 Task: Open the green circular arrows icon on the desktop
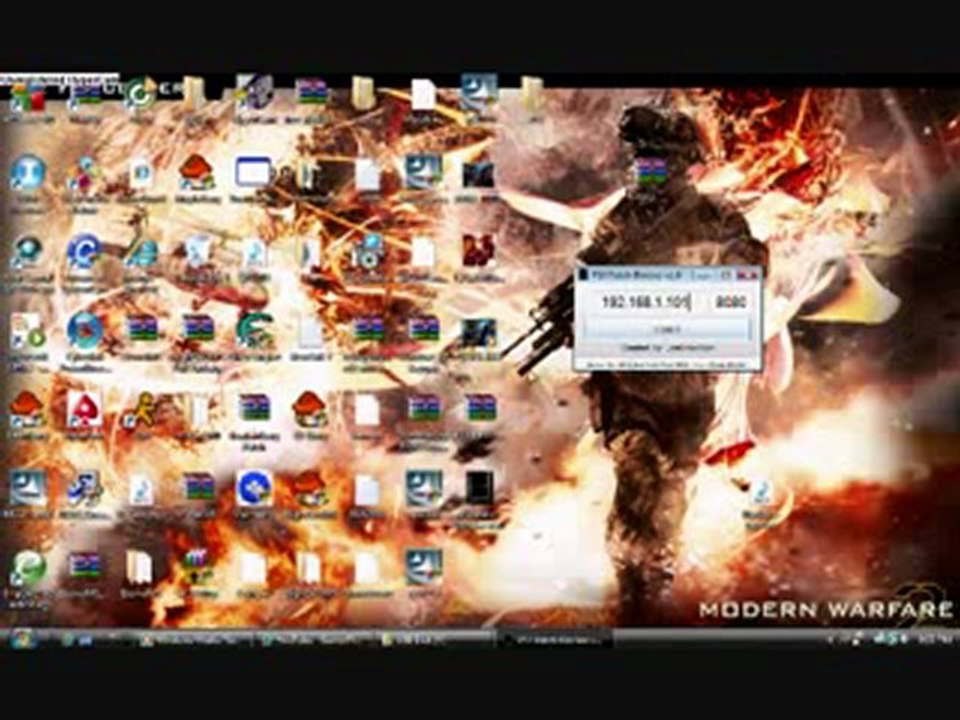click(141, 94)
